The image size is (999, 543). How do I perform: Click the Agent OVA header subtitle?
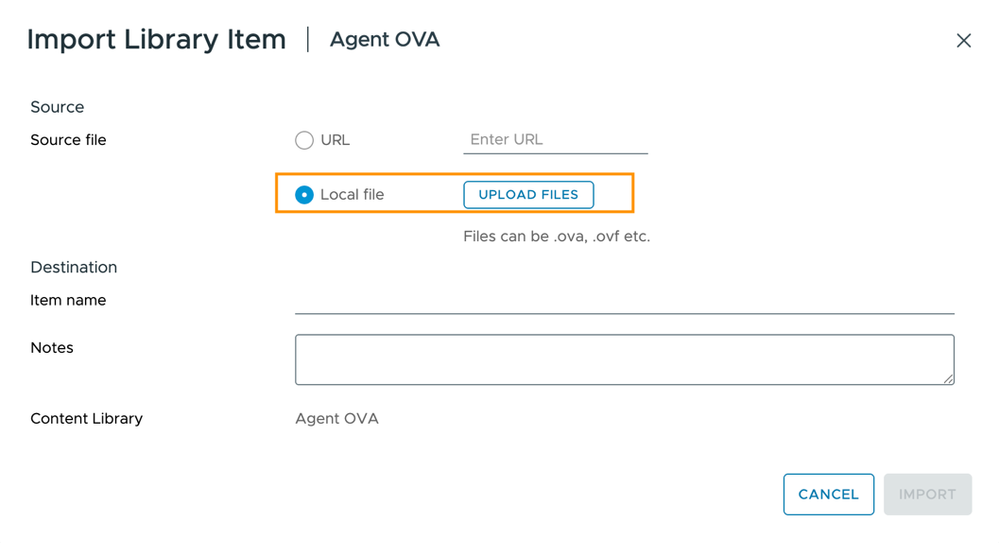click(385, 40)
